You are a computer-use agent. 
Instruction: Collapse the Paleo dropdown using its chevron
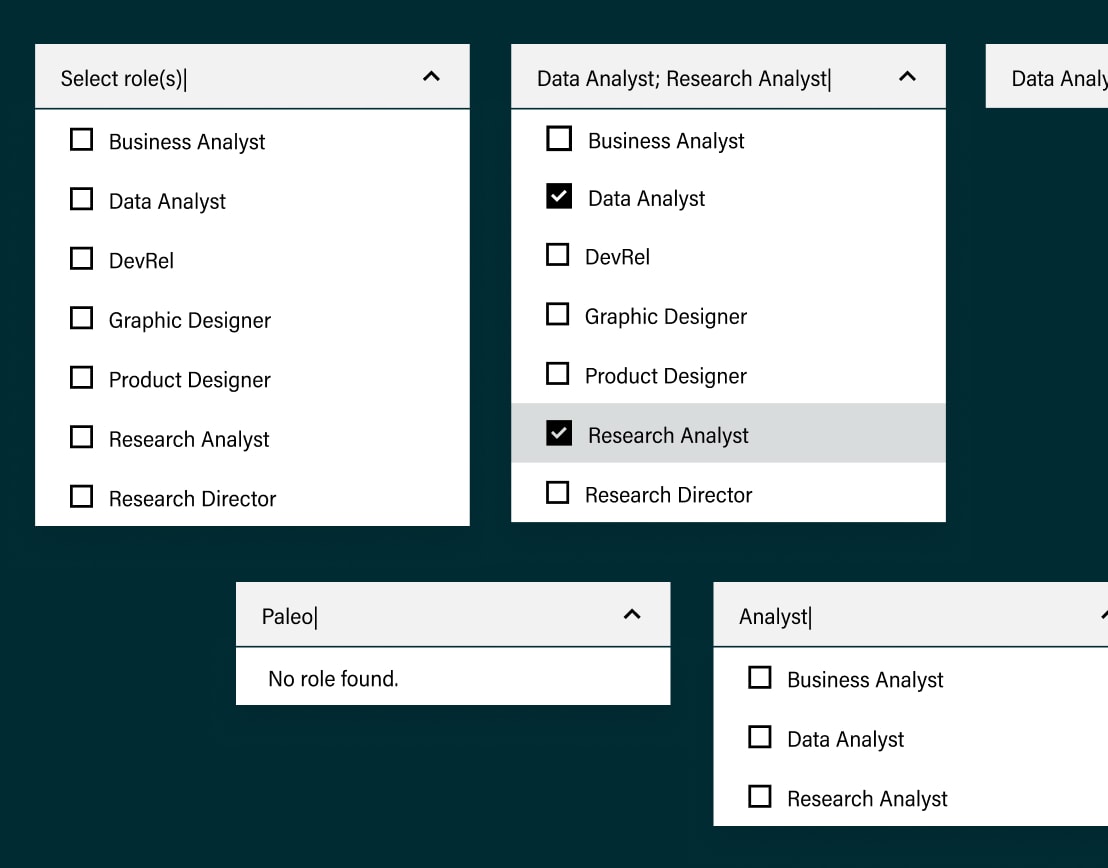pos(632,615)
